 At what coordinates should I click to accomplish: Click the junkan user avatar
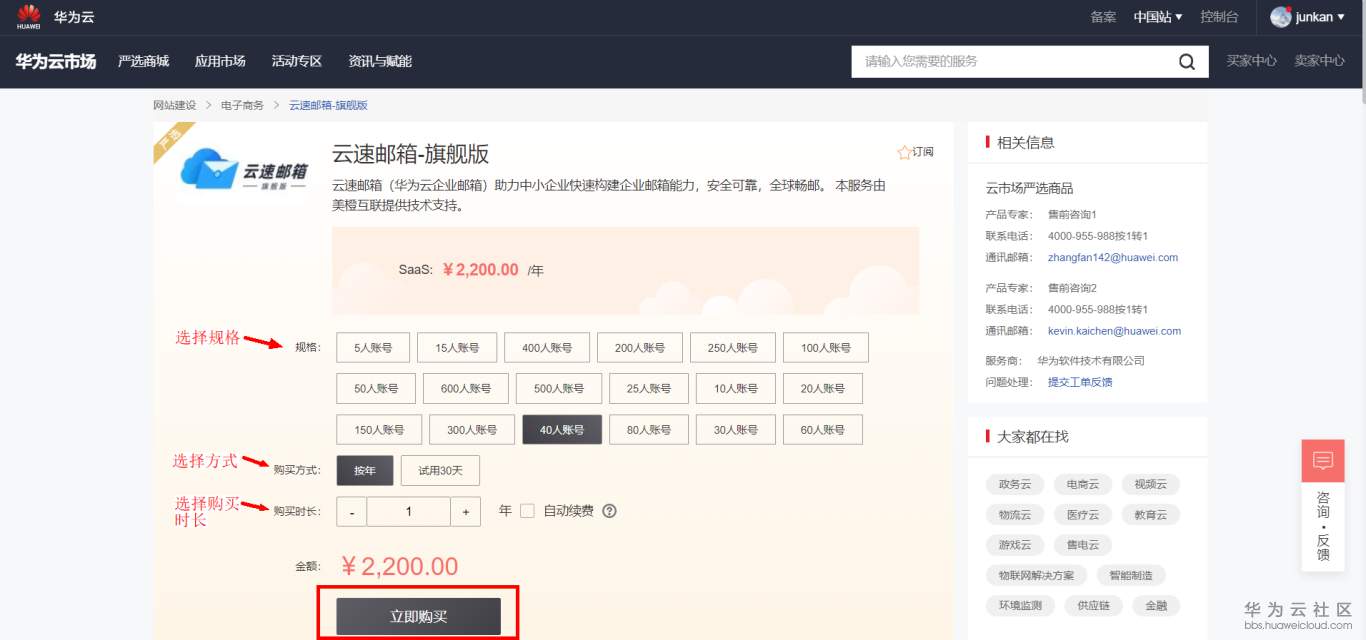[1281, 17]
